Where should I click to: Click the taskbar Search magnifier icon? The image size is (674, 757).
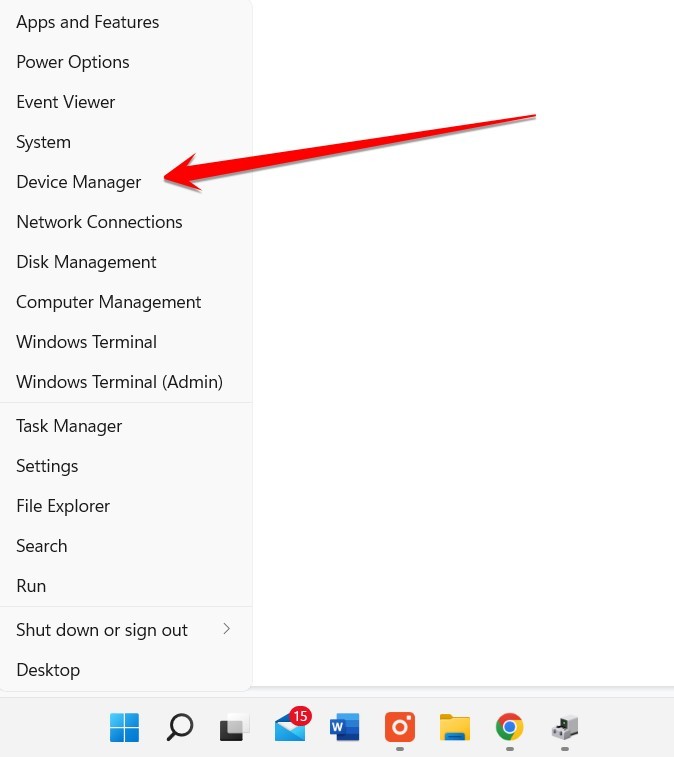pyautogui.click(x=180, y=727)
